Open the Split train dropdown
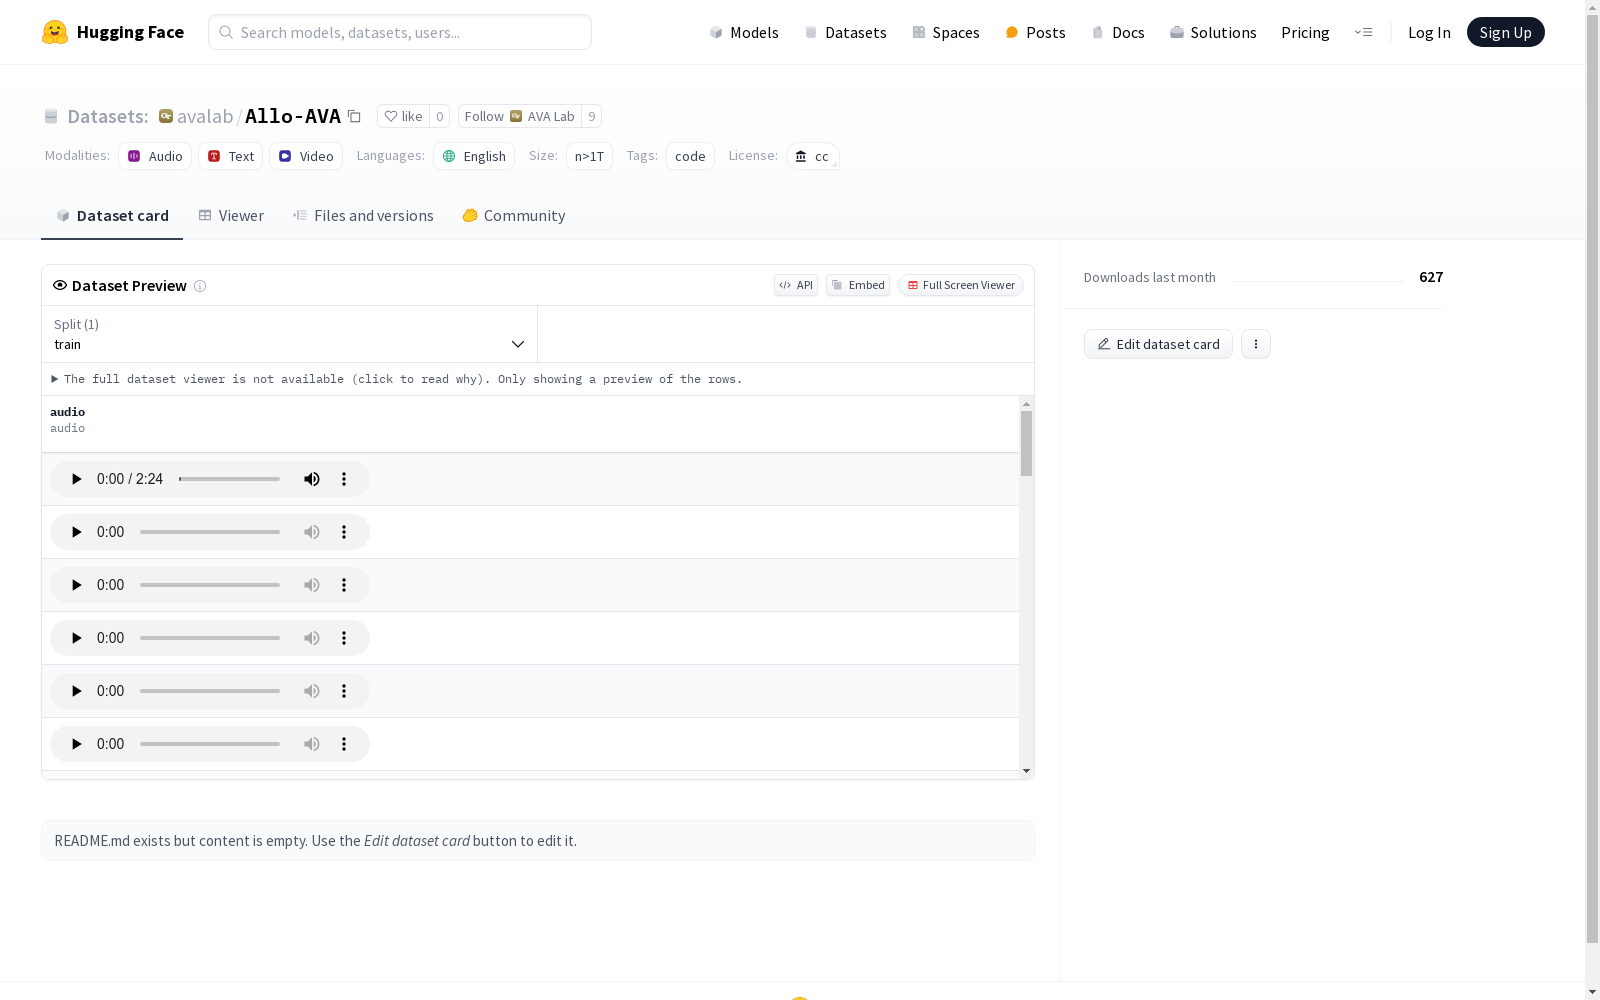 [x=290, y=334]
